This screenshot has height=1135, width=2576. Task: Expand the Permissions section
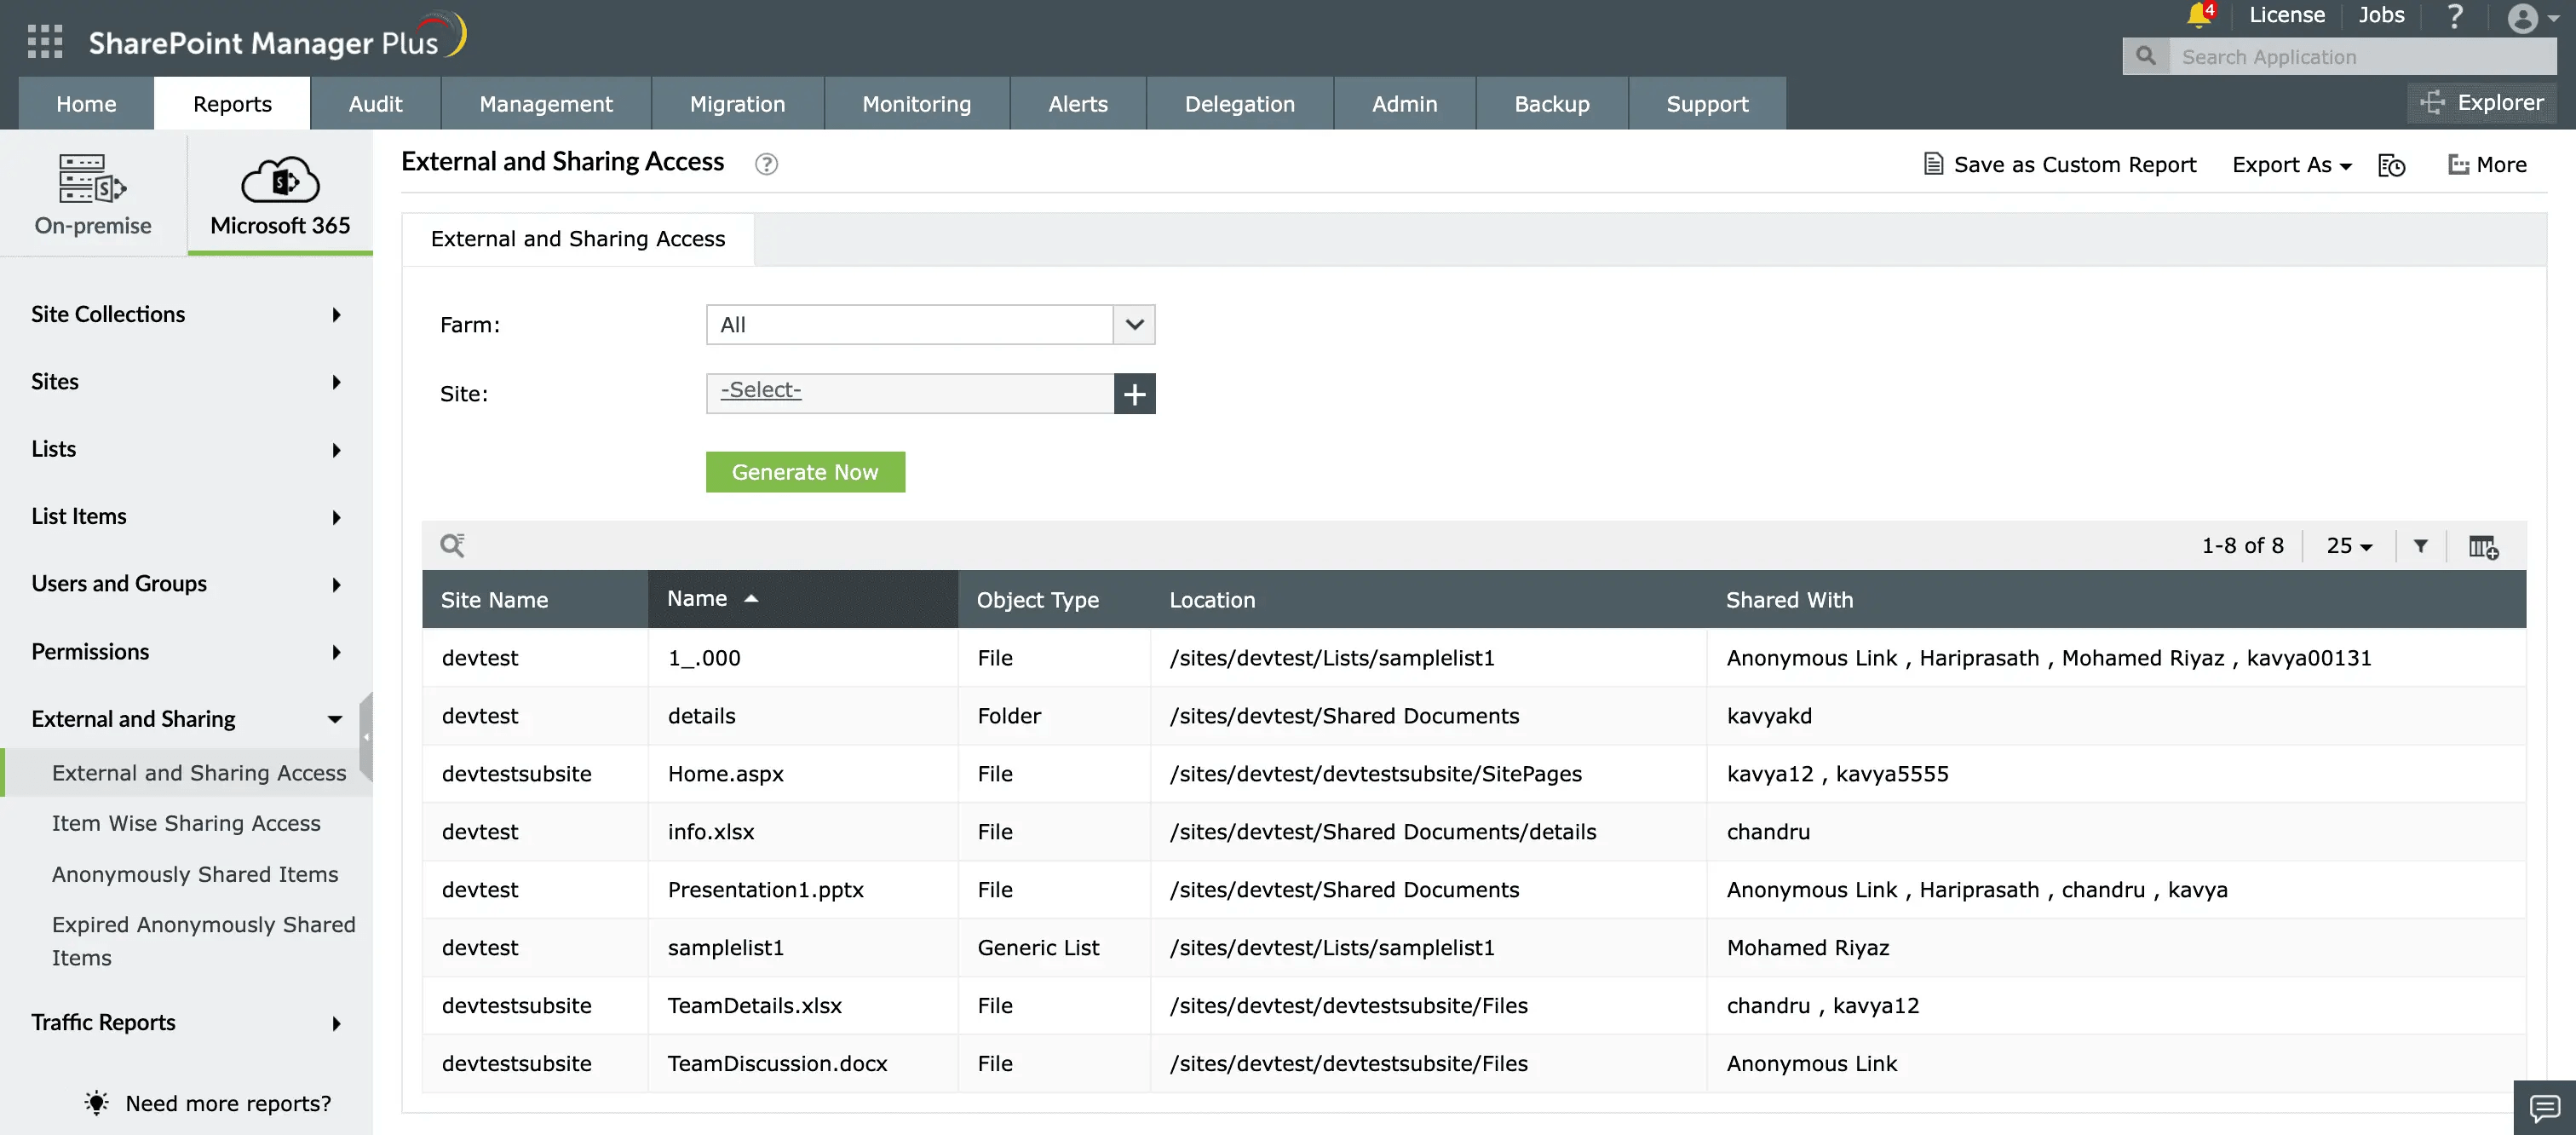click(186, 652)
